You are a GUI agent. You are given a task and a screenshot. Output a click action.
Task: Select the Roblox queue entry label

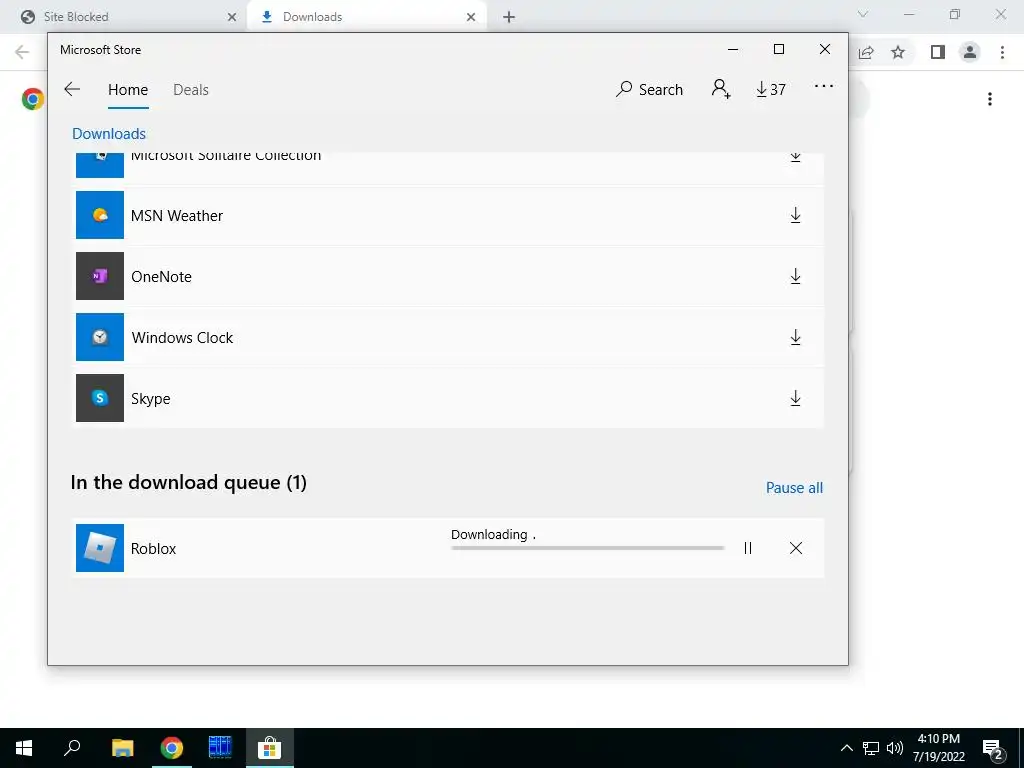pyautogui.click(x=153, y=549)
